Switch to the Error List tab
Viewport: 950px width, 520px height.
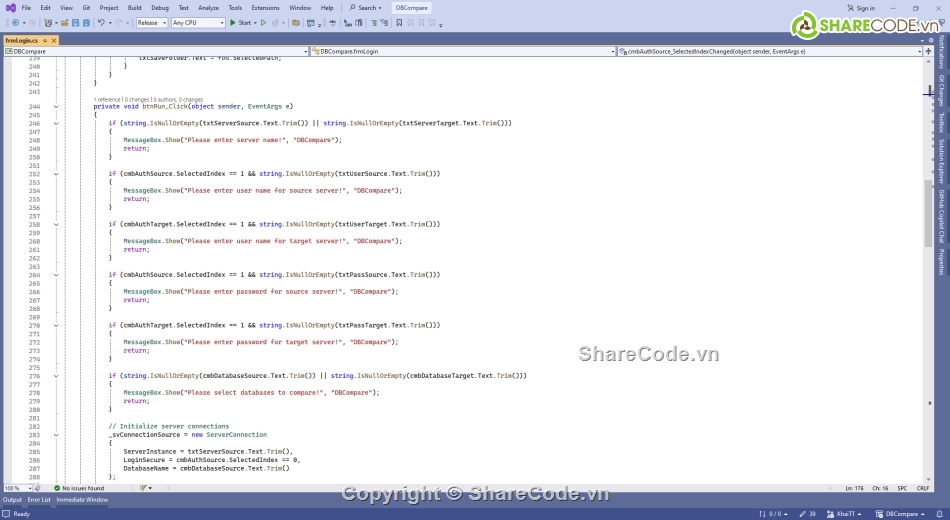point(39,500)
